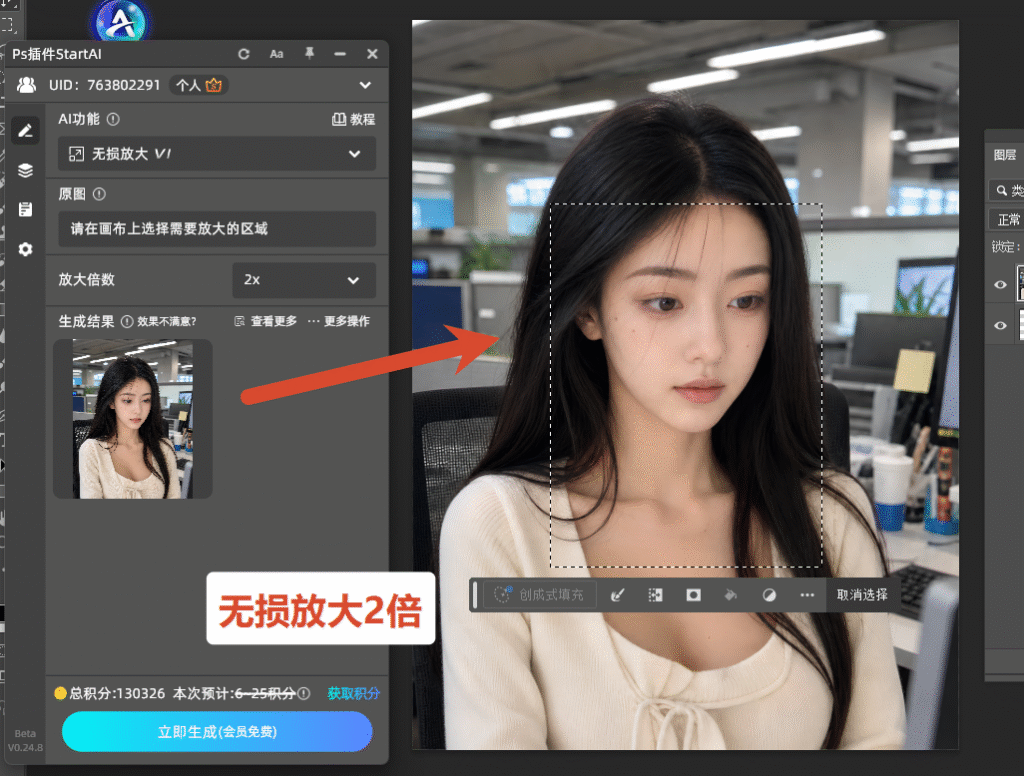Click the user avatar icon beside UID
1024x776 pixels.
27,85
